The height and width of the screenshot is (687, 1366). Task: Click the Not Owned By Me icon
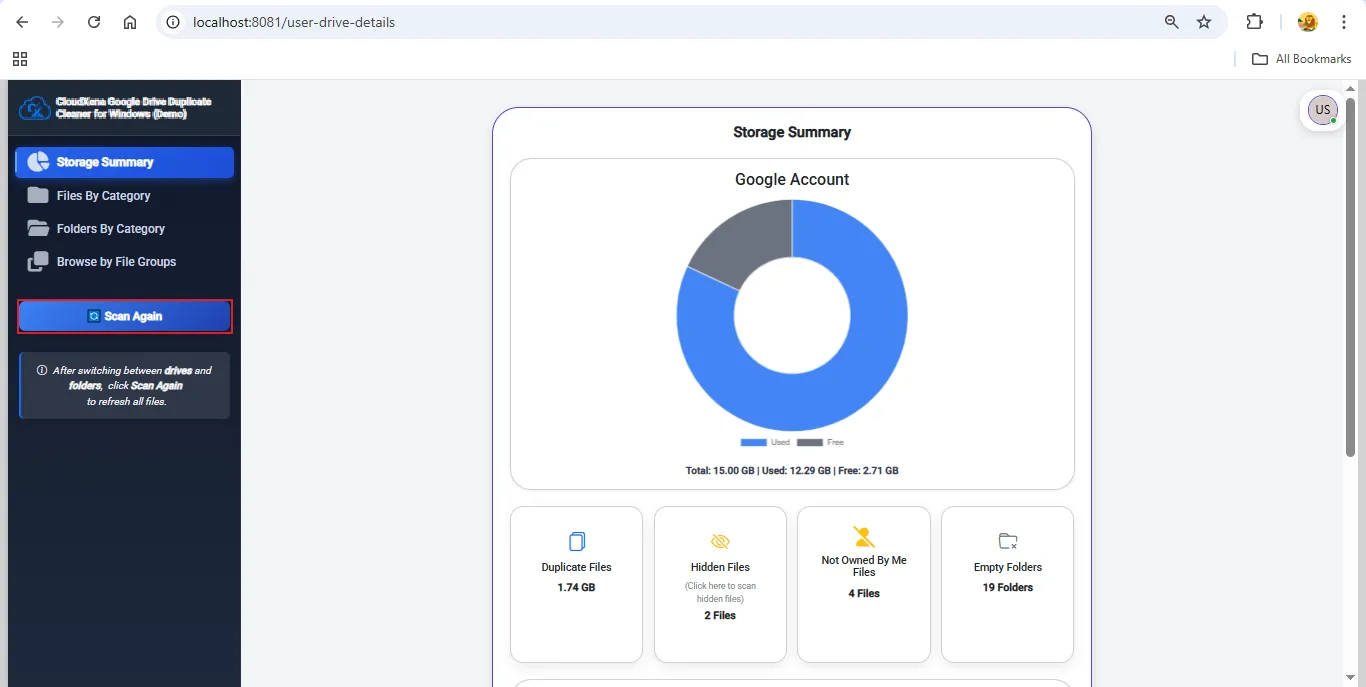tap(863, 537)
